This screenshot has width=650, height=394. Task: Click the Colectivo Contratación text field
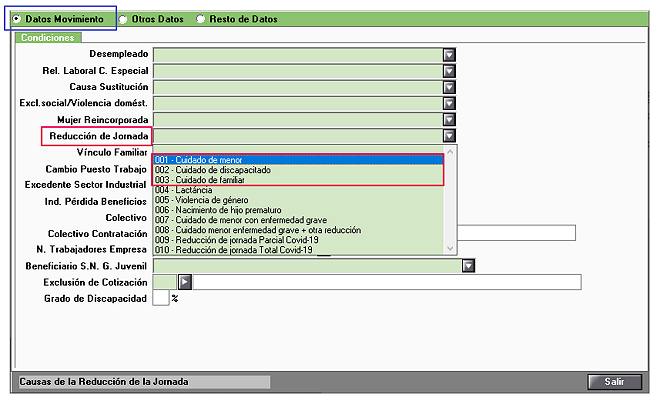coord(516,233)
